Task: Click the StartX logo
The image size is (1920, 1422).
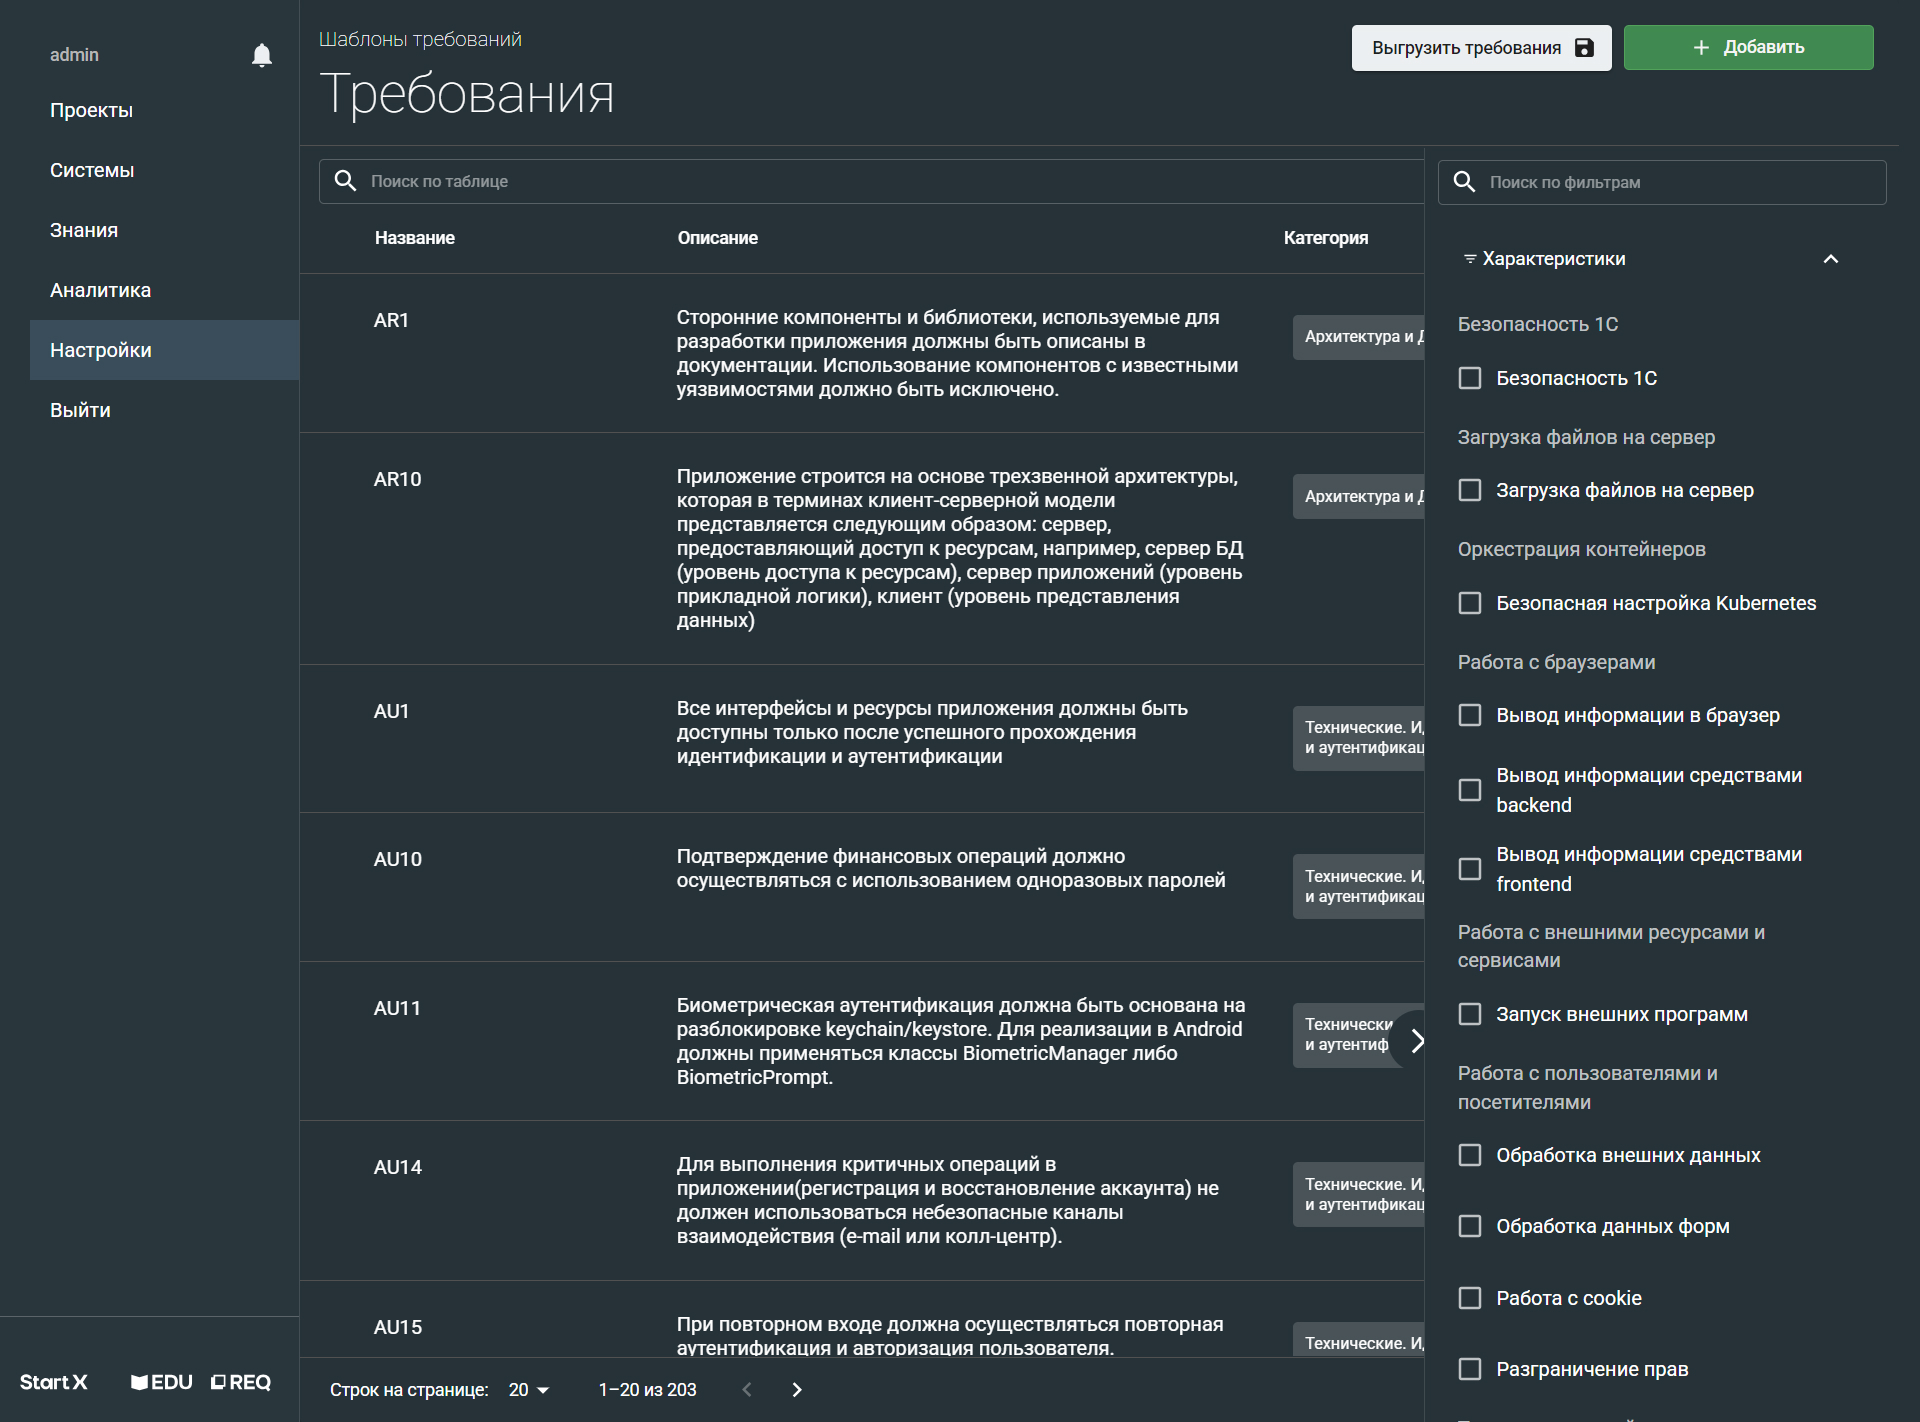Action: pyautogui.click(x=54, y=1382)
